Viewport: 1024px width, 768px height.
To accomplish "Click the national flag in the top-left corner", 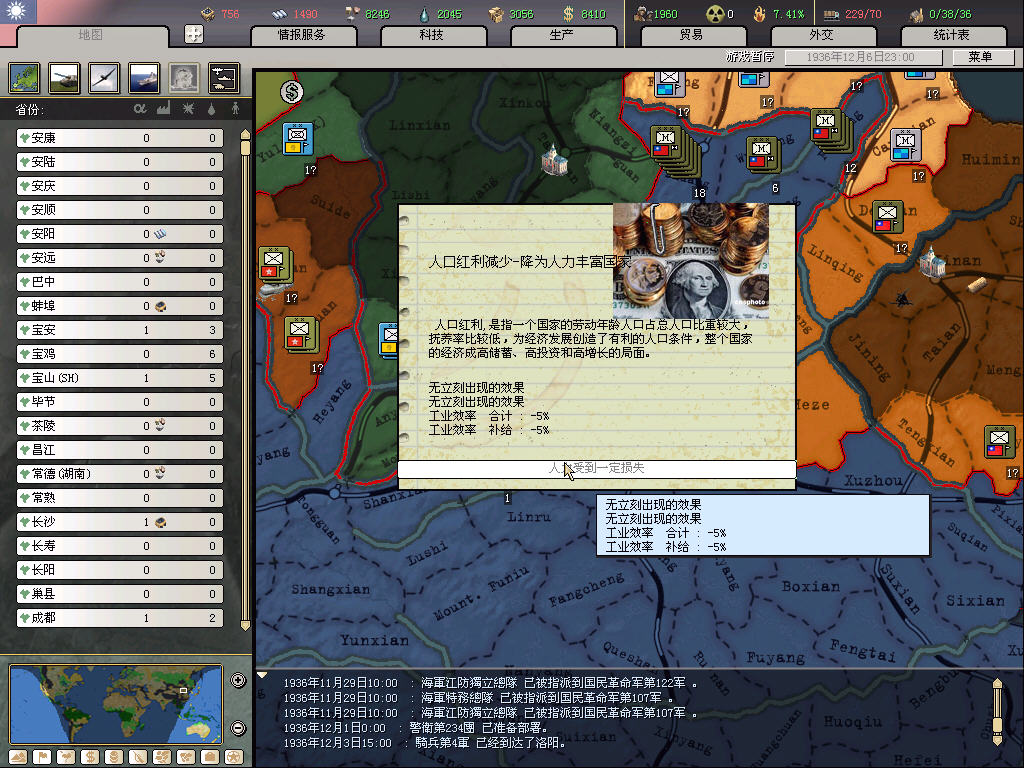I will click(x=18, y=12).
